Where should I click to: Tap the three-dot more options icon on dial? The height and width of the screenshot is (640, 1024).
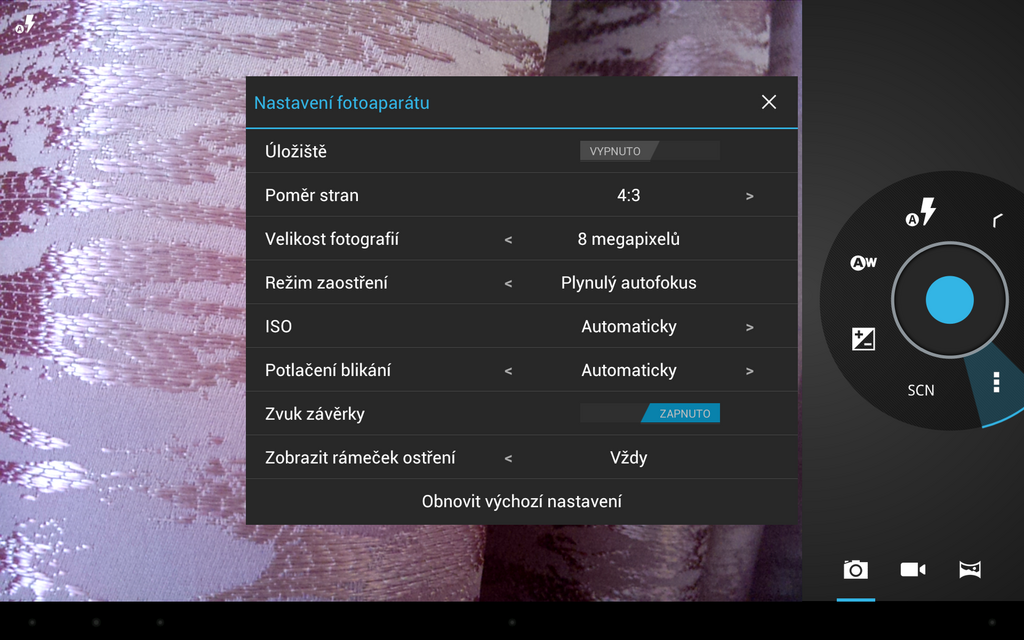point(996,383)
